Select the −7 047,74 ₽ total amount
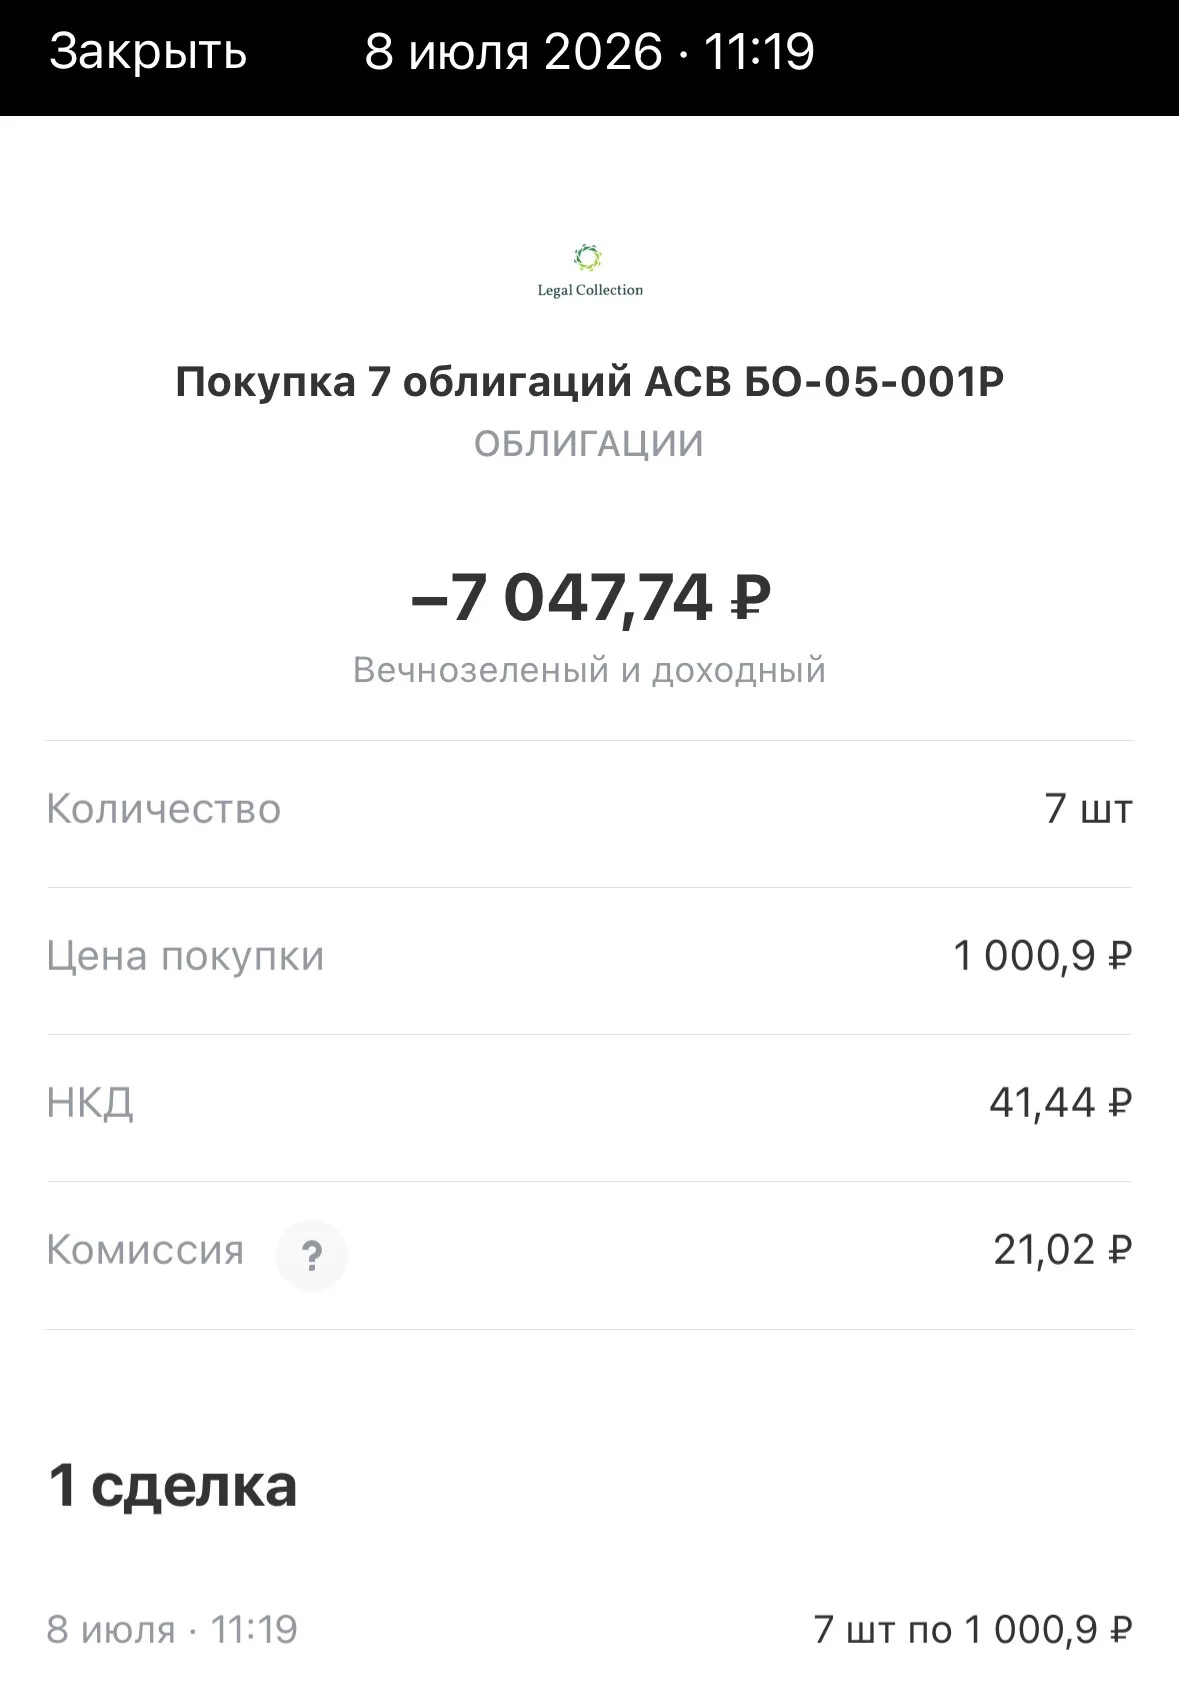Viewport: 1179px width, 1691px height. [x=590, y=597]
